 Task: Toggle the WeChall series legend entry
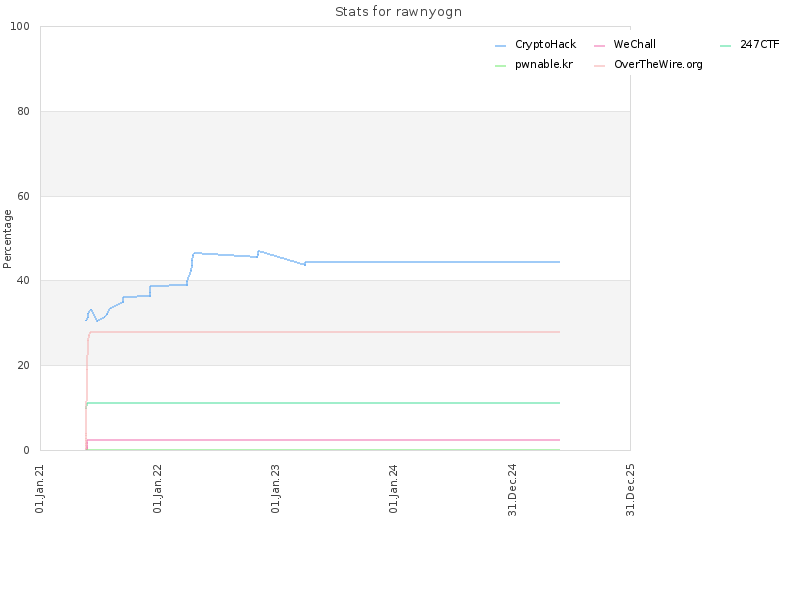[x=625, y=44]
